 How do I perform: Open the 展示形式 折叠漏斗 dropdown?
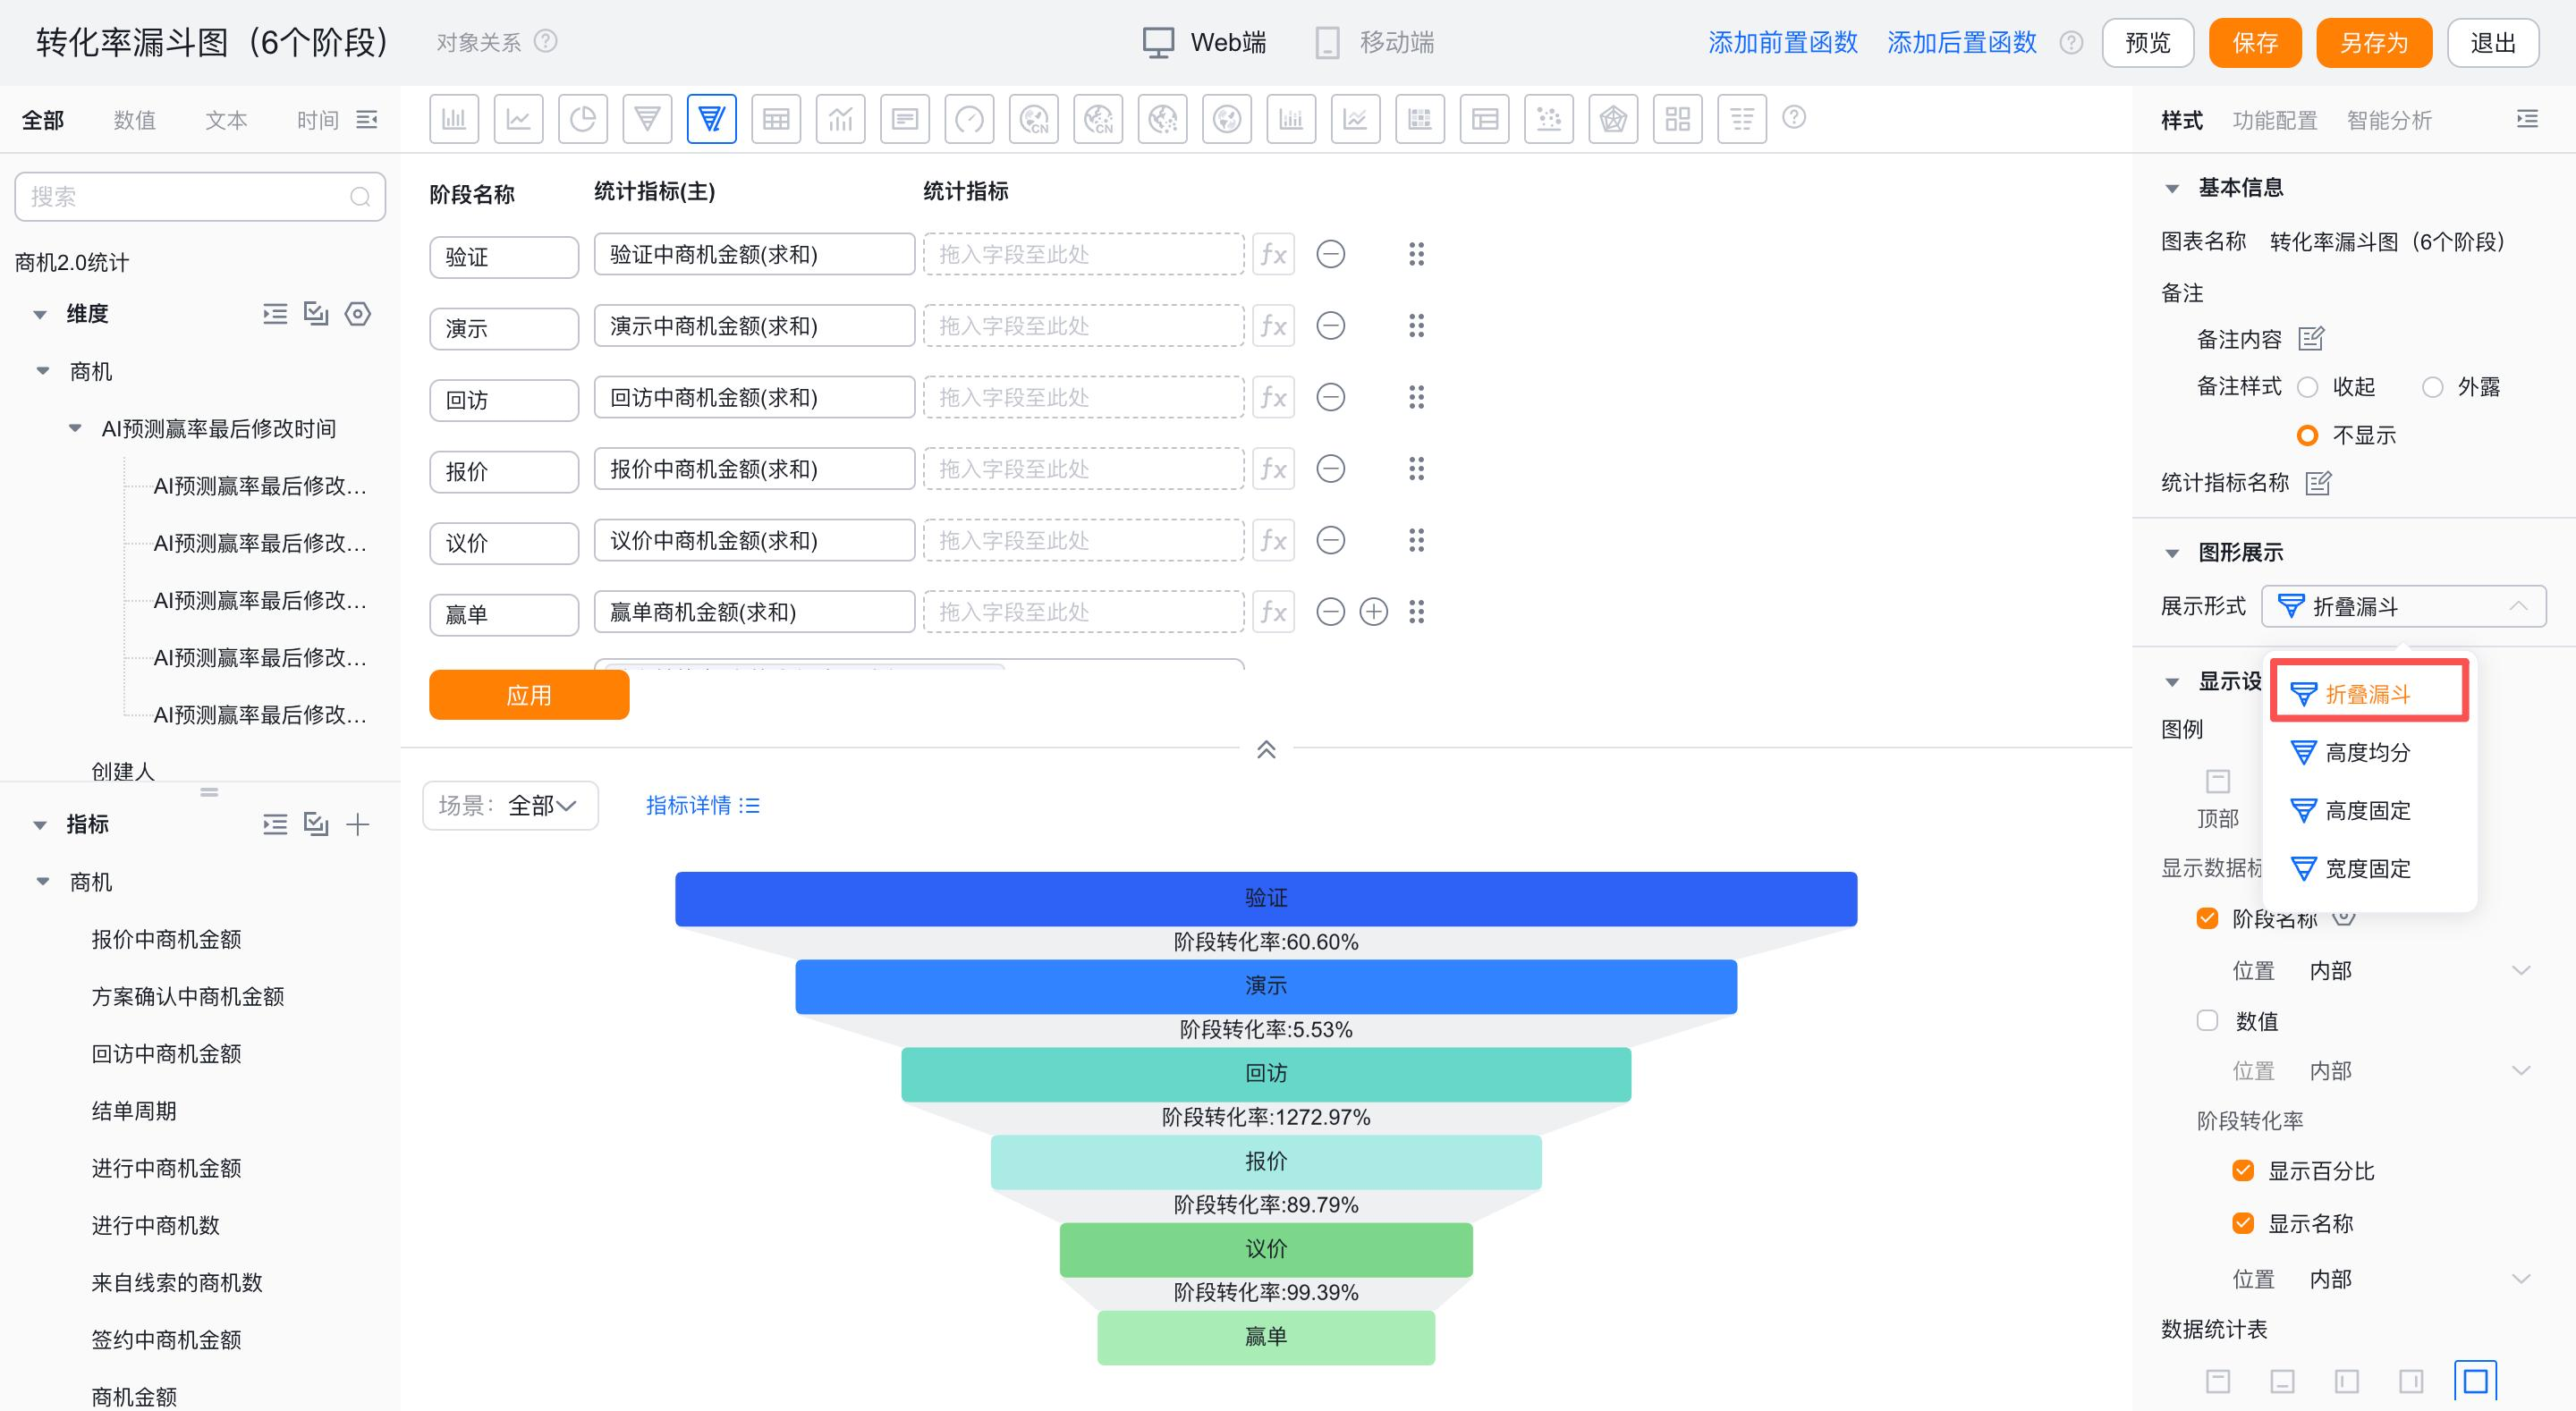click(2403, 606)
